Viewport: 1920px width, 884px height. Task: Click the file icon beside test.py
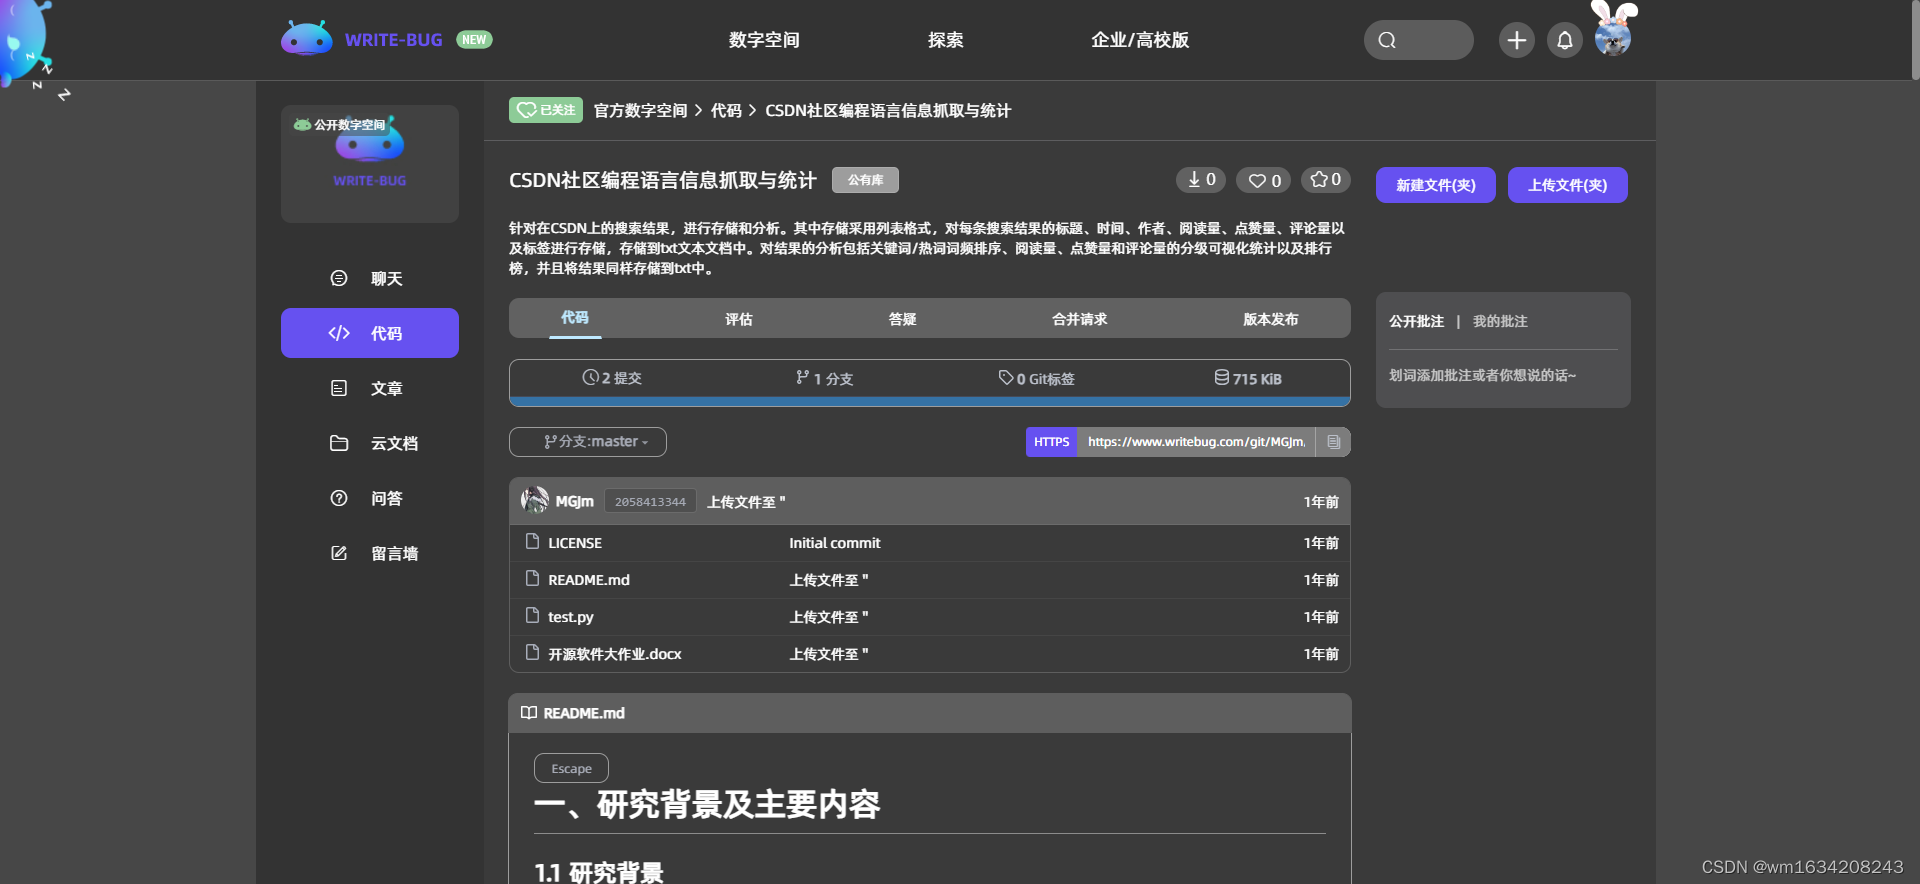click(x=532, y=616)
